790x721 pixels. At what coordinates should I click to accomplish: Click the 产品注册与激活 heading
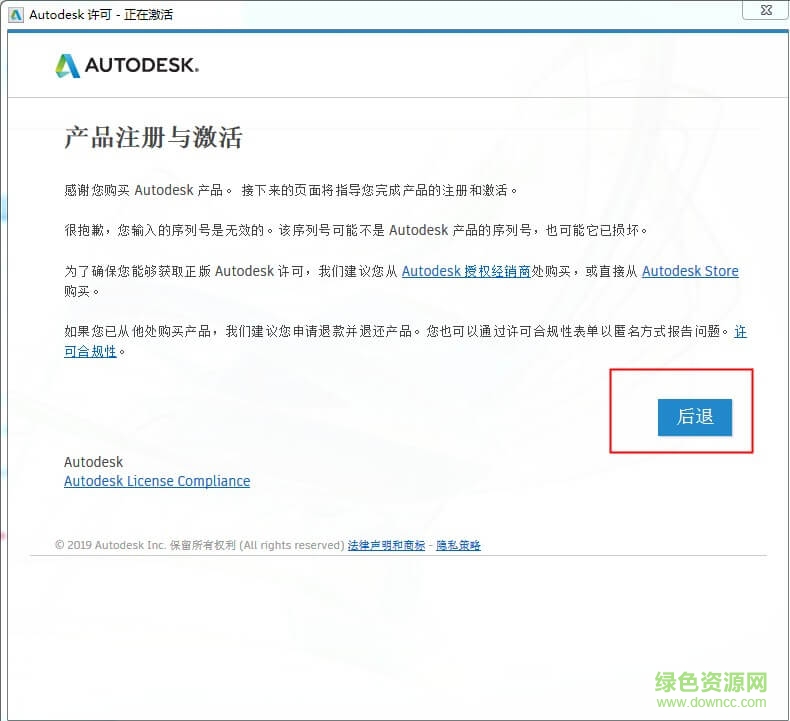[x=153, y=137]
